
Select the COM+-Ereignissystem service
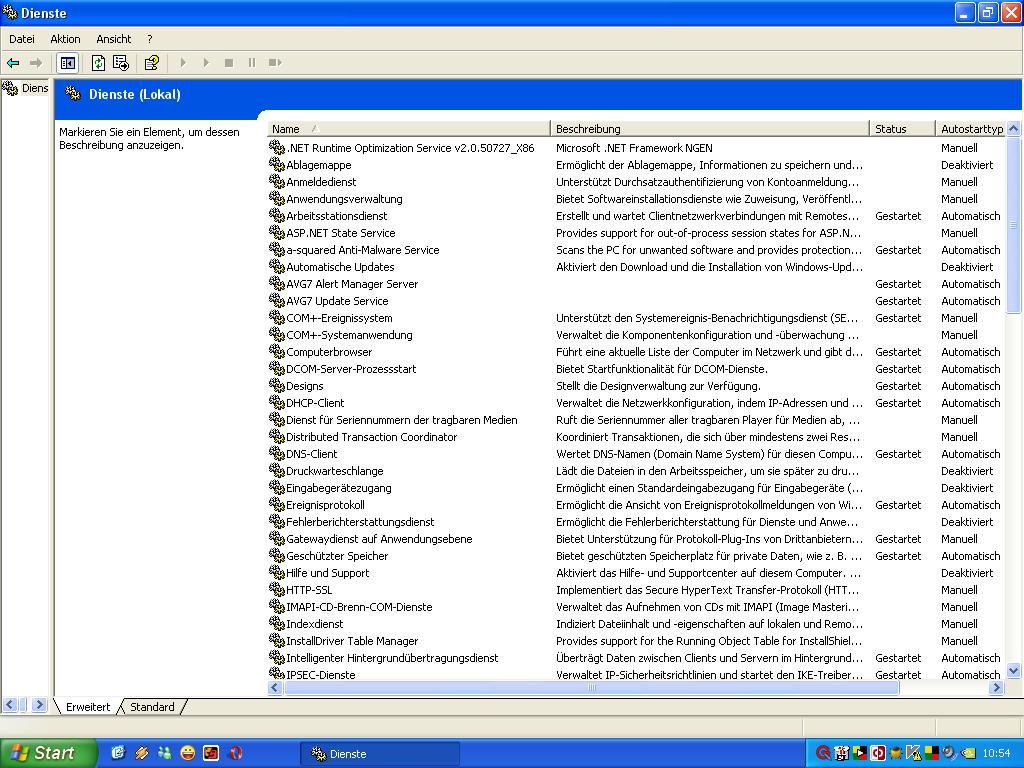tap(339, 317)
